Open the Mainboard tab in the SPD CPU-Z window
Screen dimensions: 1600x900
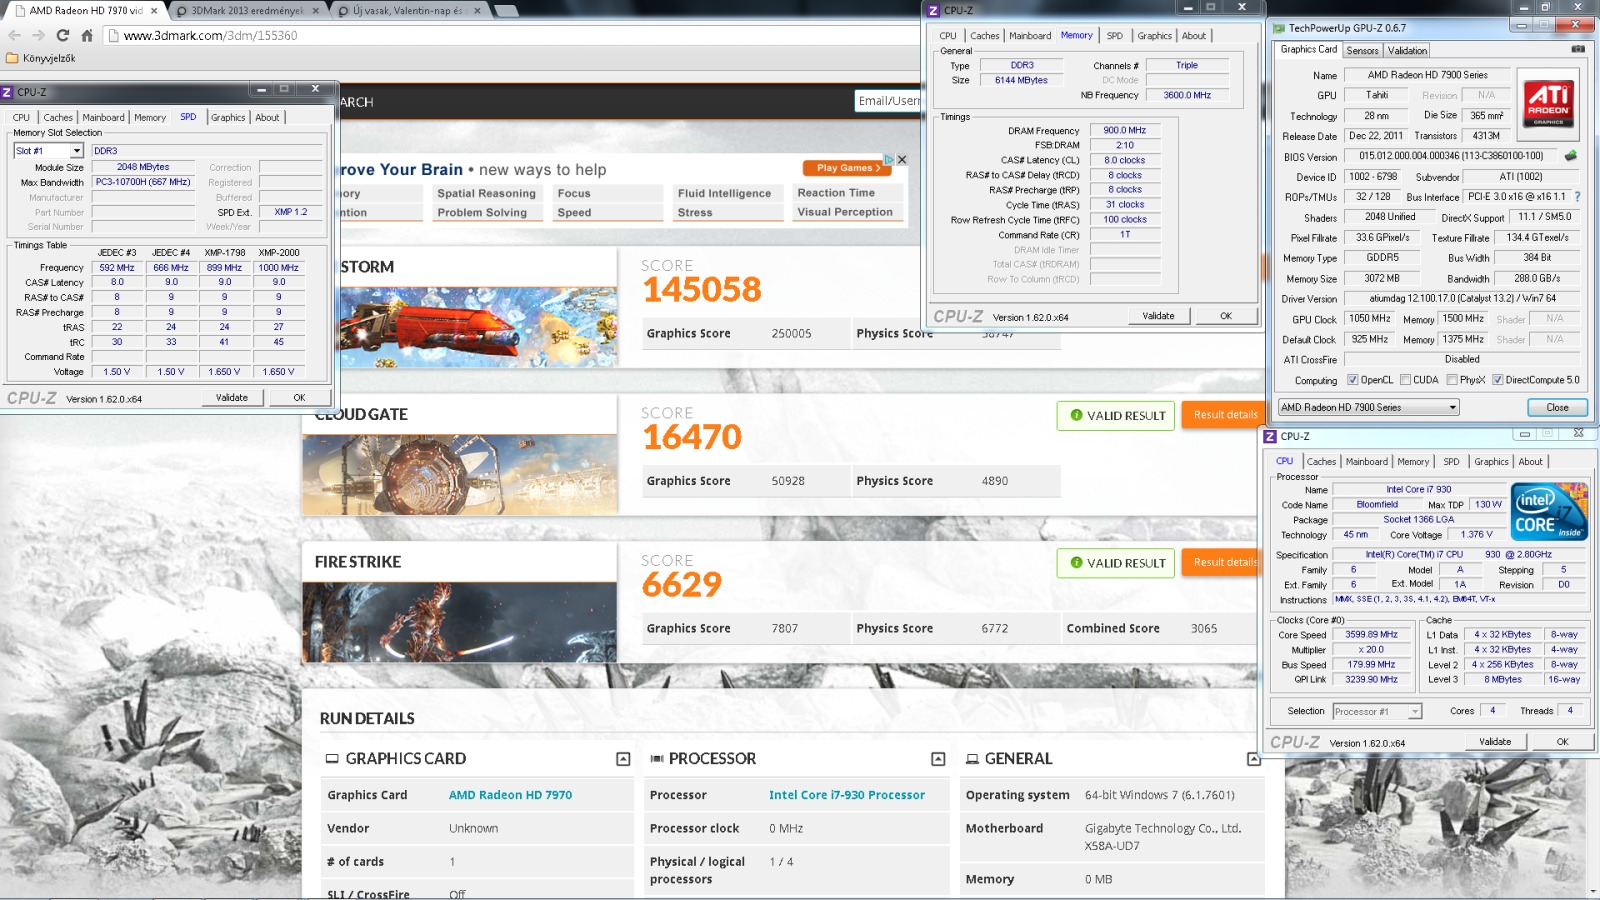[x=103, y=117]
